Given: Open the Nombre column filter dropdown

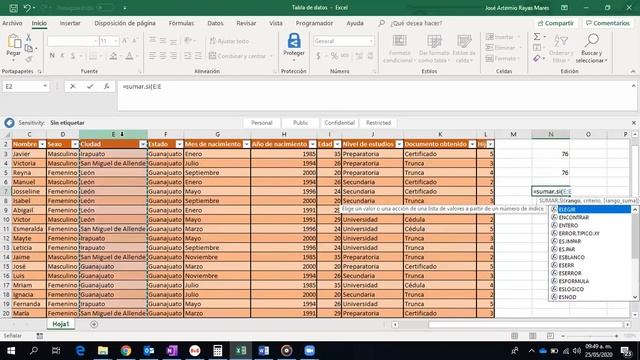Looking at the screenshot, I should click(x=42, y=144).
